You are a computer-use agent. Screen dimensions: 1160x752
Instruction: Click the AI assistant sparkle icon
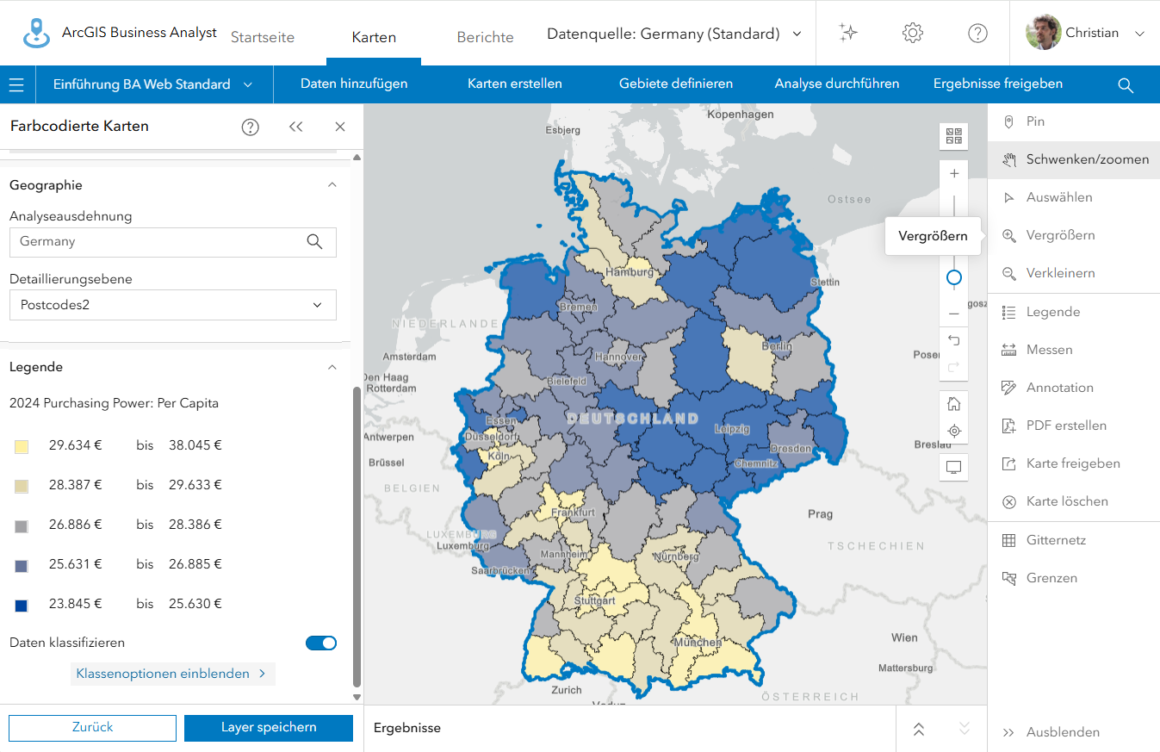pyautogui.click(x=848, y=33)
